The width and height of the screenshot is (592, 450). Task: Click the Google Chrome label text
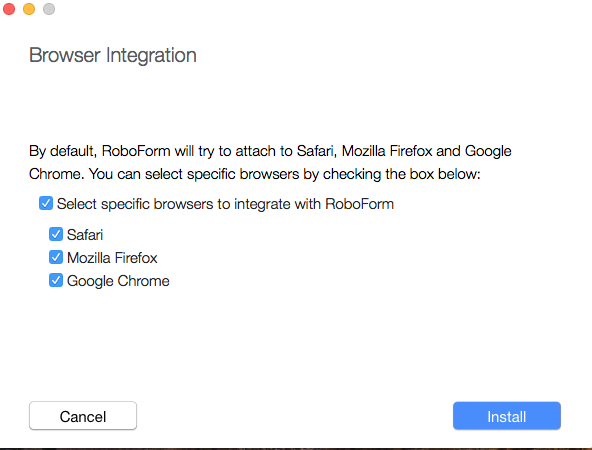118,281
